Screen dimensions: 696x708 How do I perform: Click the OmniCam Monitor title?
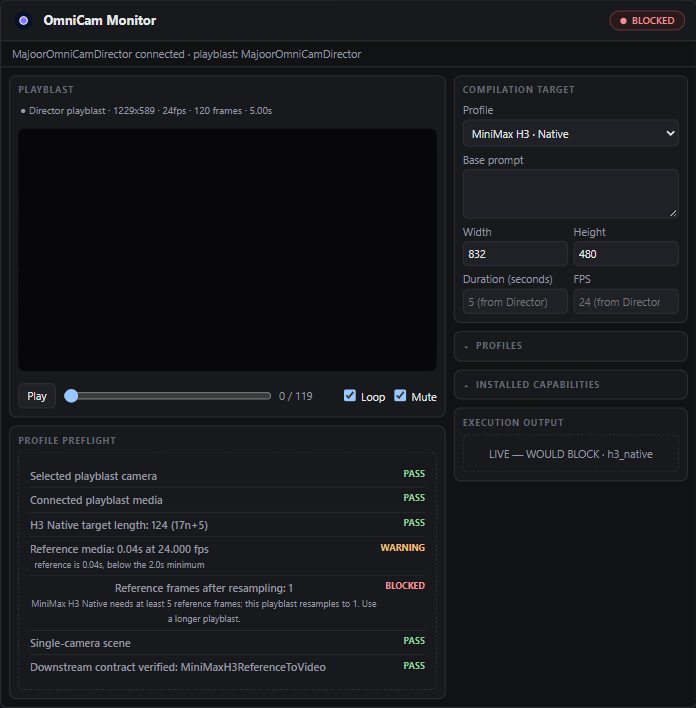[x=99, y=20]
